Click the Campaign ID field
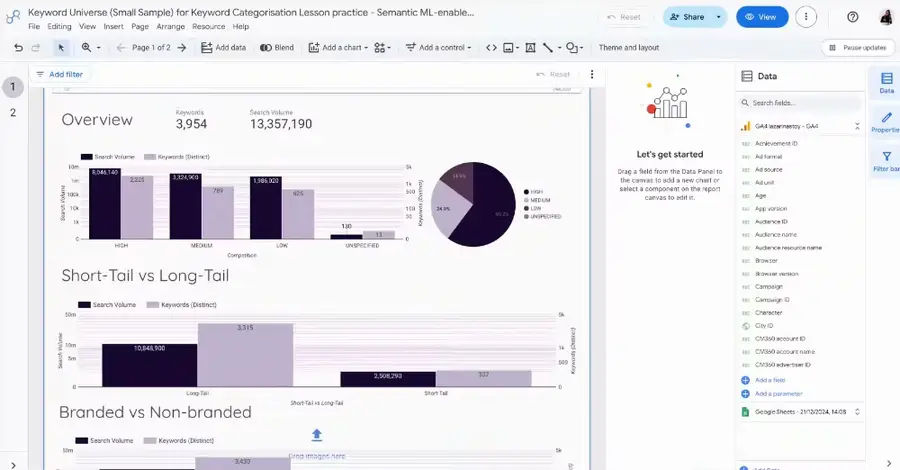Image resolution: width=900 pixels, height=470 pixels. coord(772,300)
